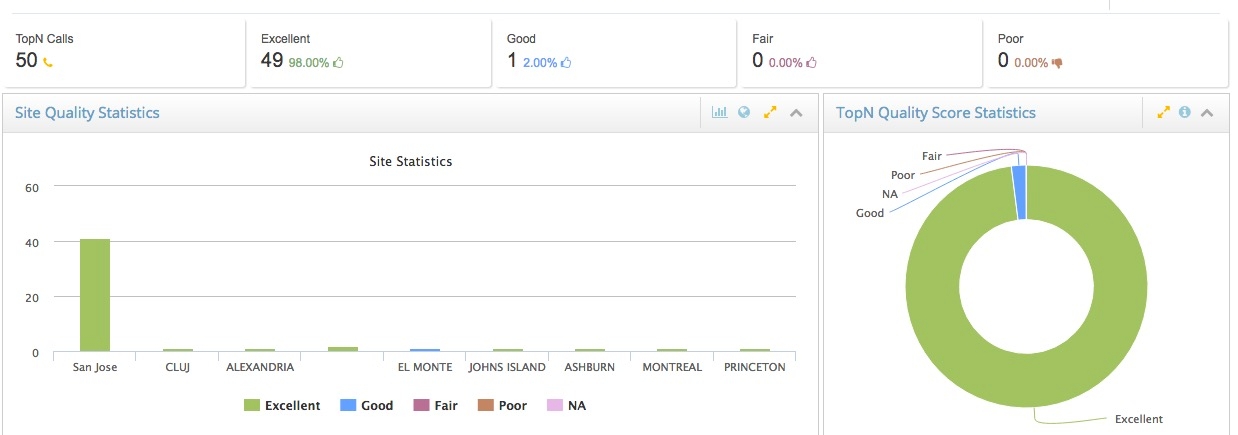Click the EL MONTE axis label
The height and width of the screenshot is (435, 1238).
pyautogui.click(x=425, y=367)
